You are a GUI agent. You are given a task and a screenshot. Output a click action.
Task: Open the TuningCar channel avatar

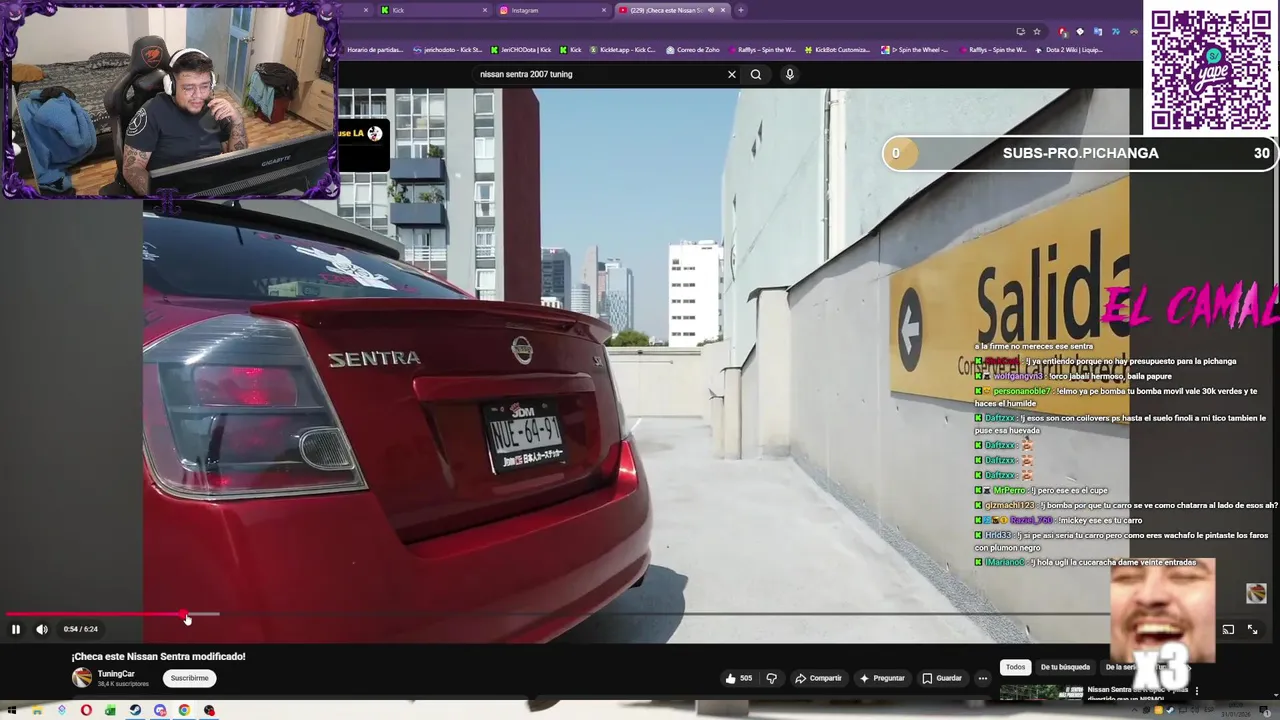(x=82, y=677)
